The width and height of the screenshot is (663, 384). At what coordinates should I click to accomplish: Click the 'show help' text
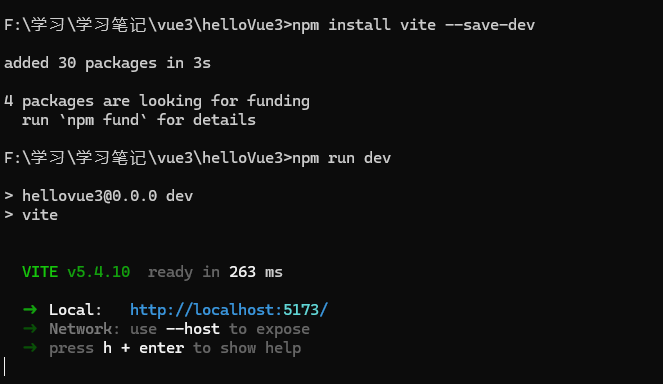pos(260,348)
